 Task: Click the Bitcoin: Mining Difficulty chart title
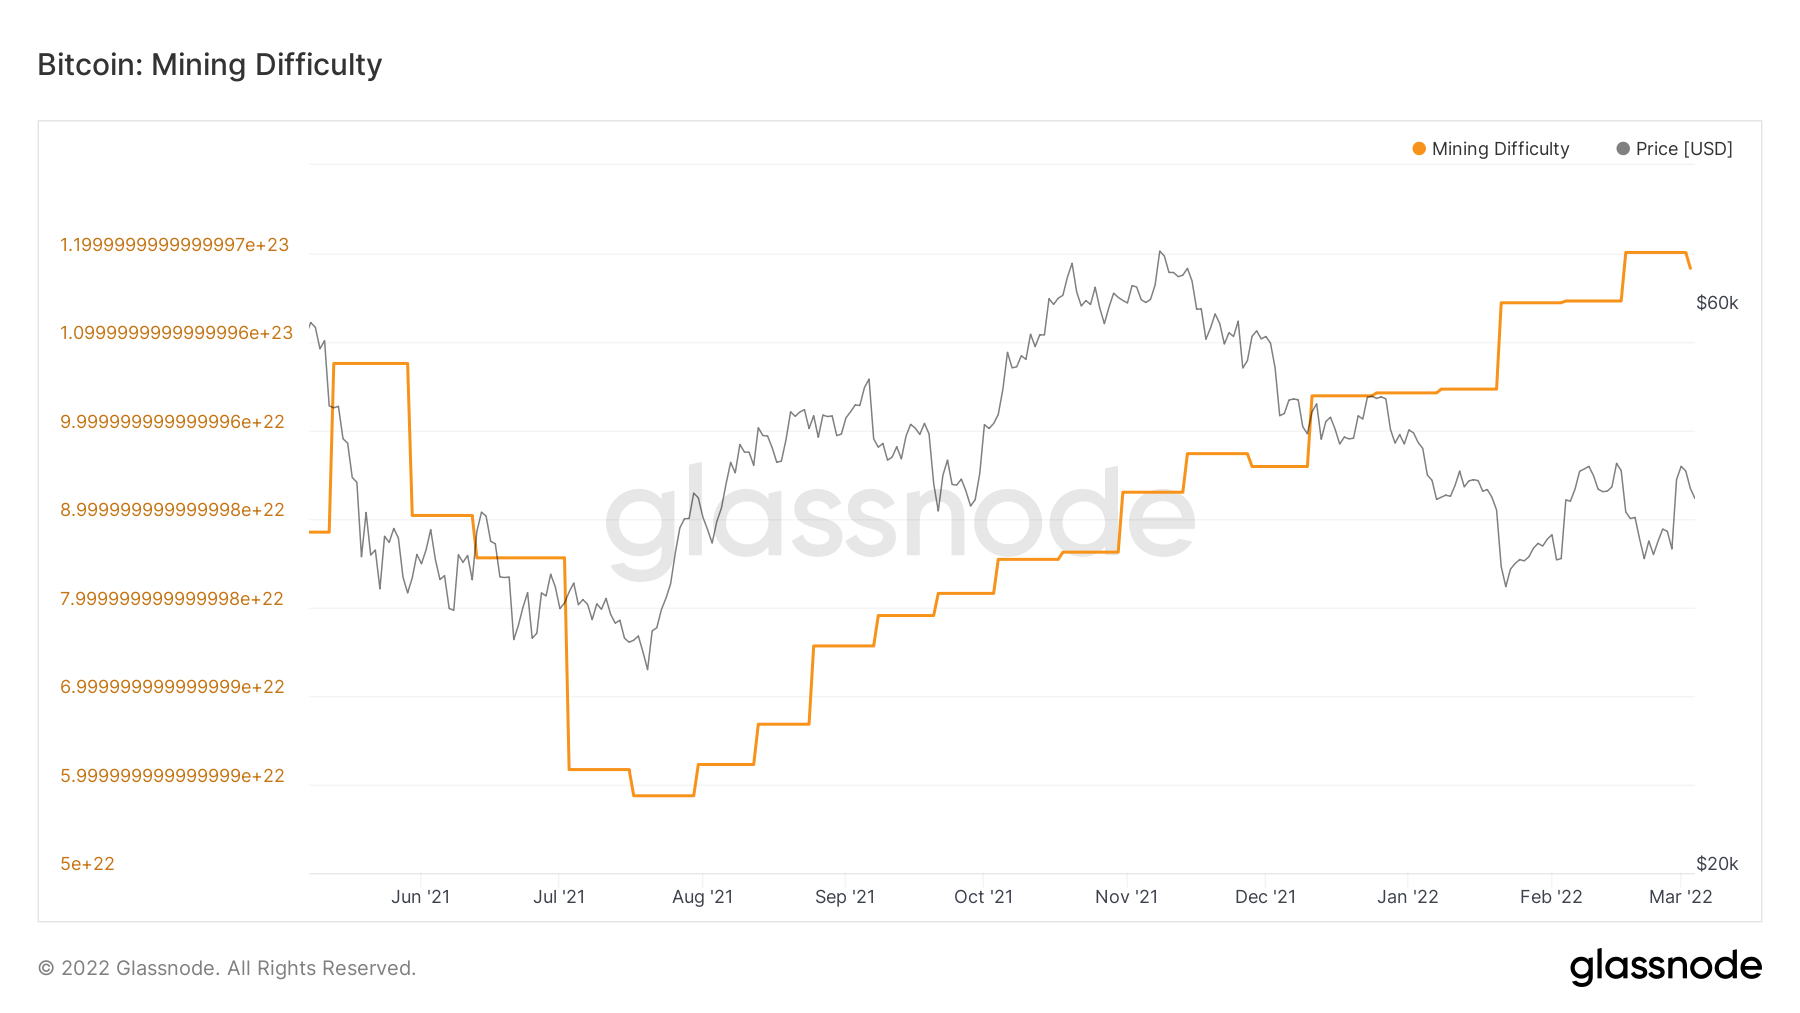point(210,65)
